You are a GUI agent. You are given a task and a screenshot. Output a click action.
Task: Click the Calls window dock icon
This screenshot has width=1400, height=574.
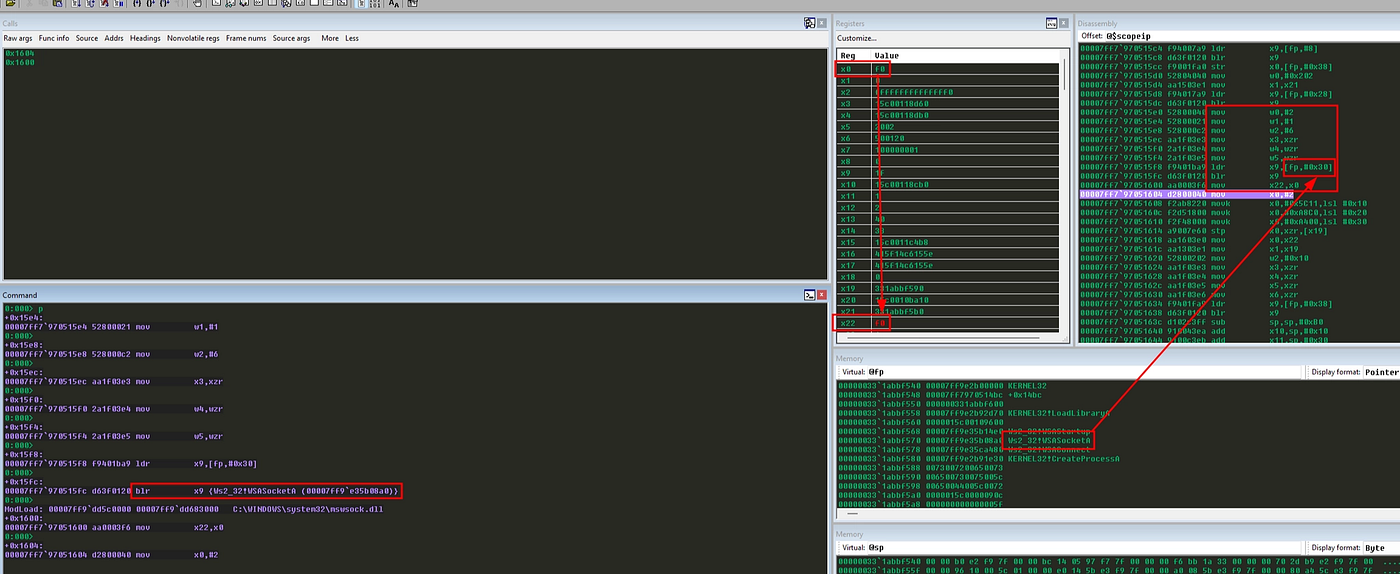[808, 23]
